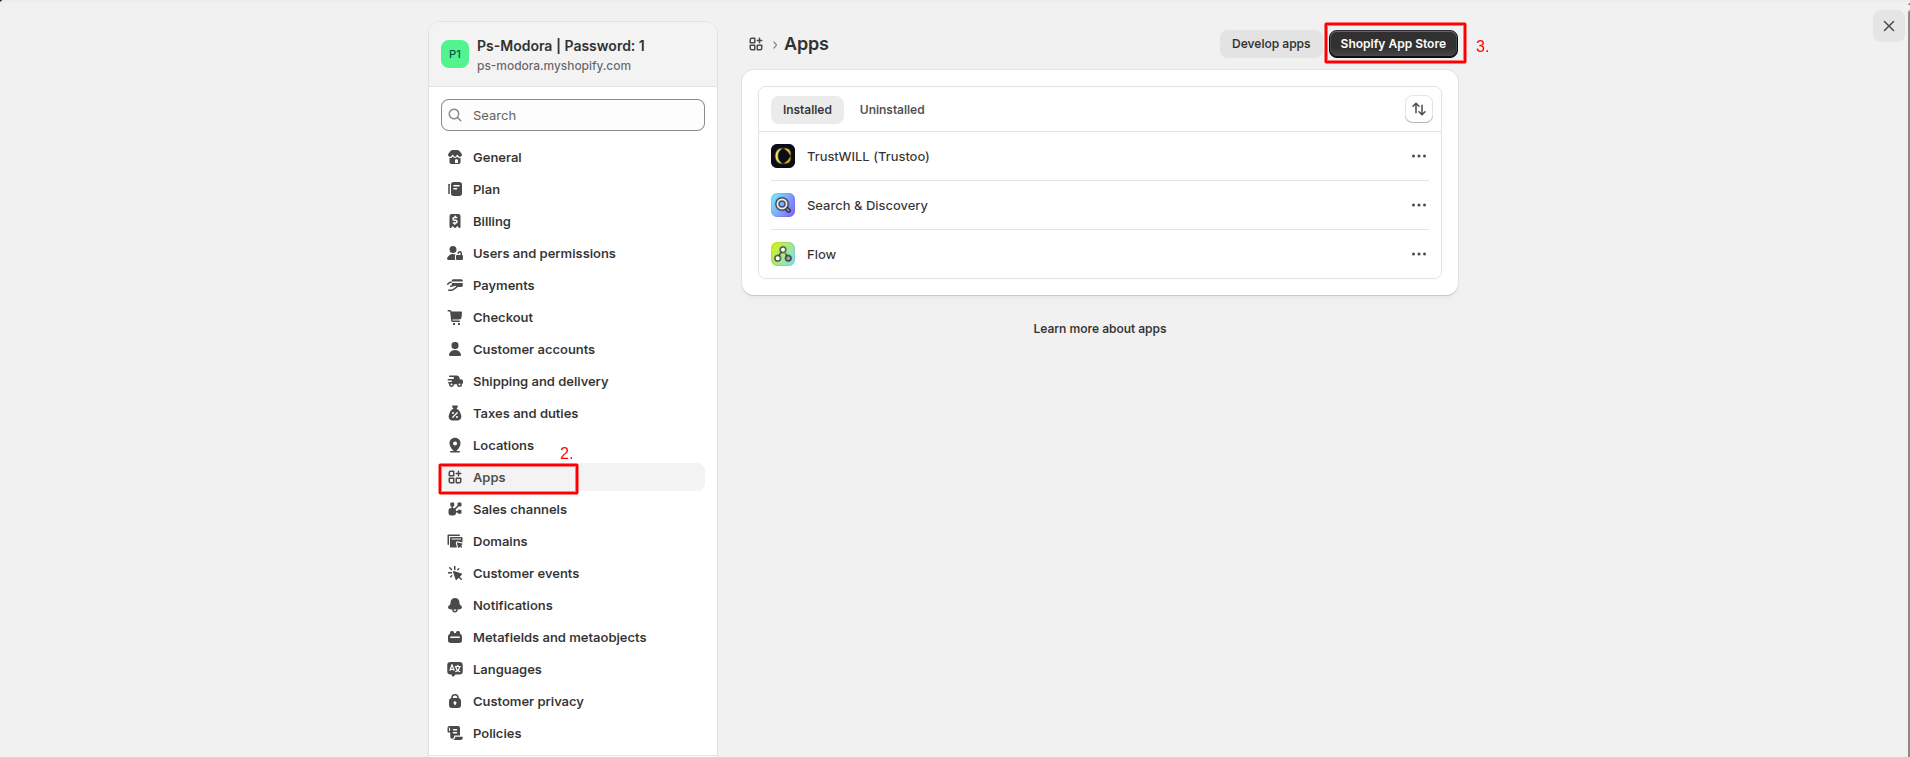Click the Apps page heading
Viewport: 1910px width, 757px height.
click(806, 44)
